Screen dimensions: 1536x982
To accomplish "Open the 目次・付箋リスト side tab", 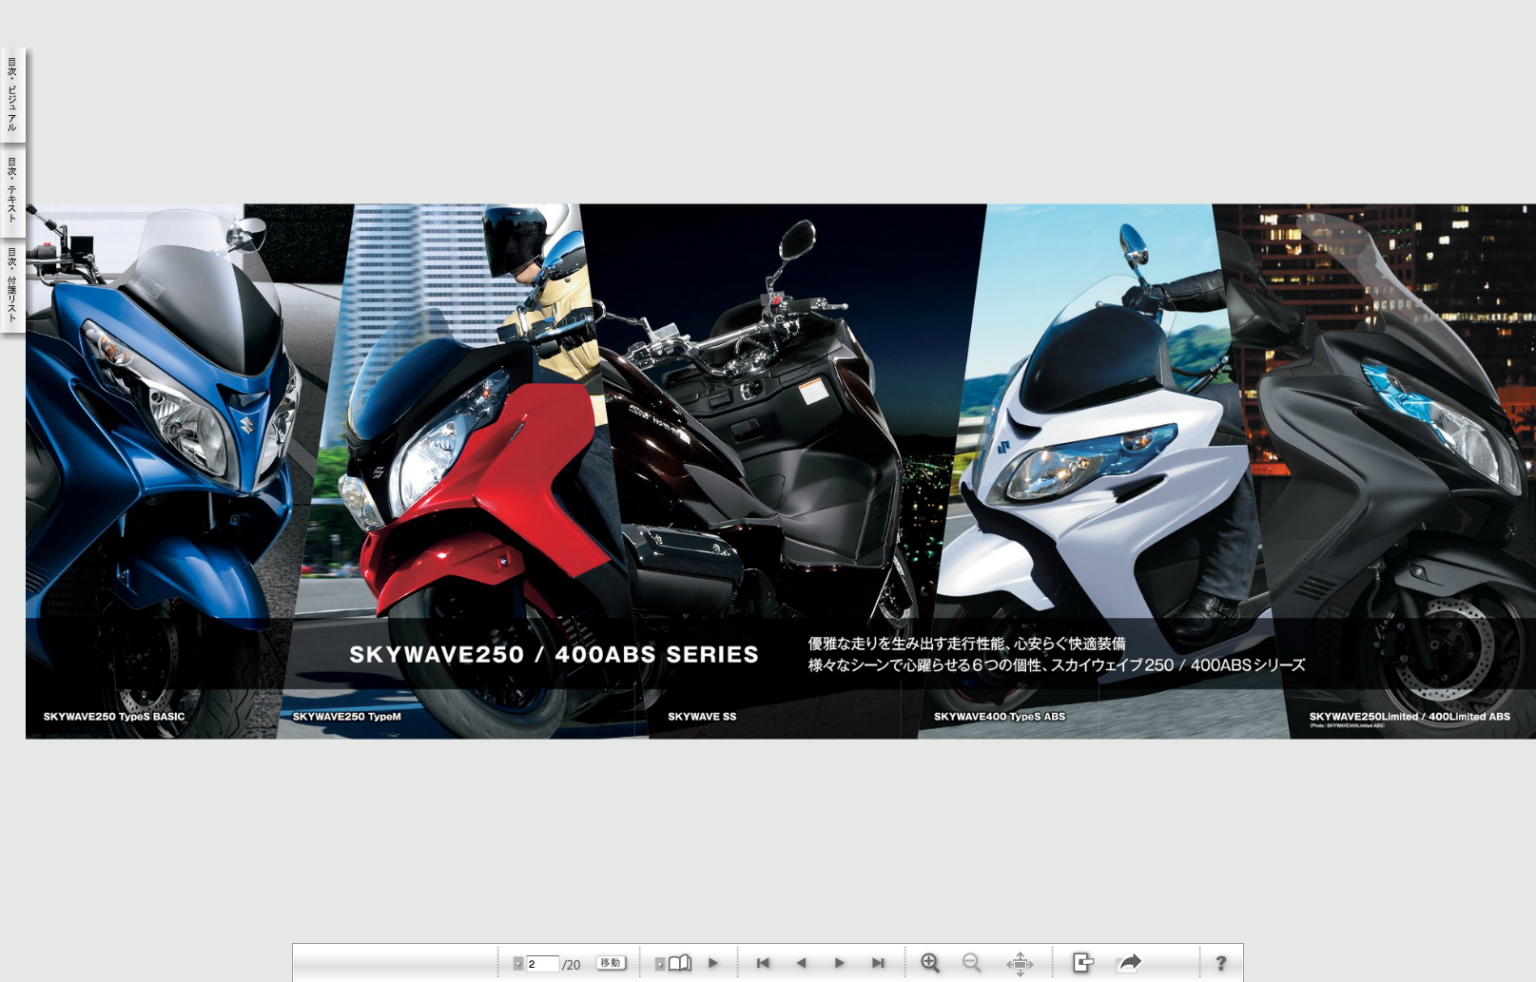I will coord(12,286).
